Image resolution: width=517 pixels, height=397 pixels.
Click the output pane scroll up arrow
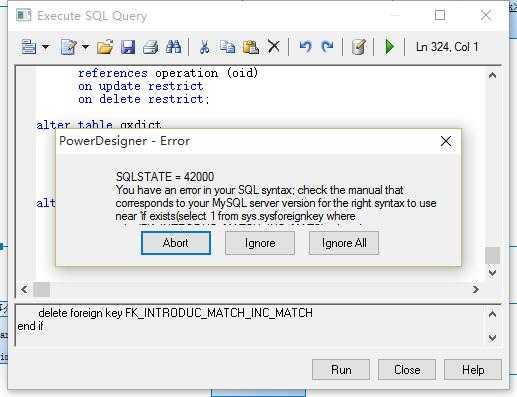[492, 314]
